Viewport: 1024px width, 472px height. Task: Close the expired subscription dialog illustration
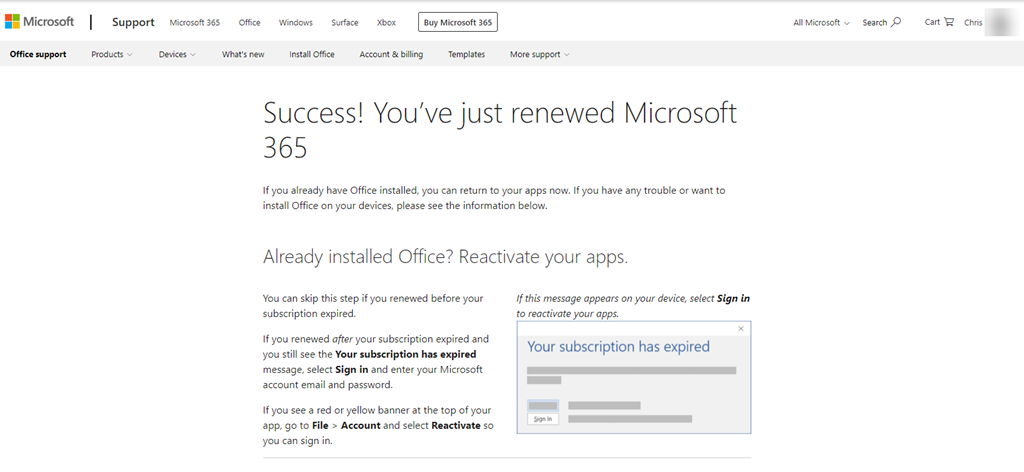point(741,329)
